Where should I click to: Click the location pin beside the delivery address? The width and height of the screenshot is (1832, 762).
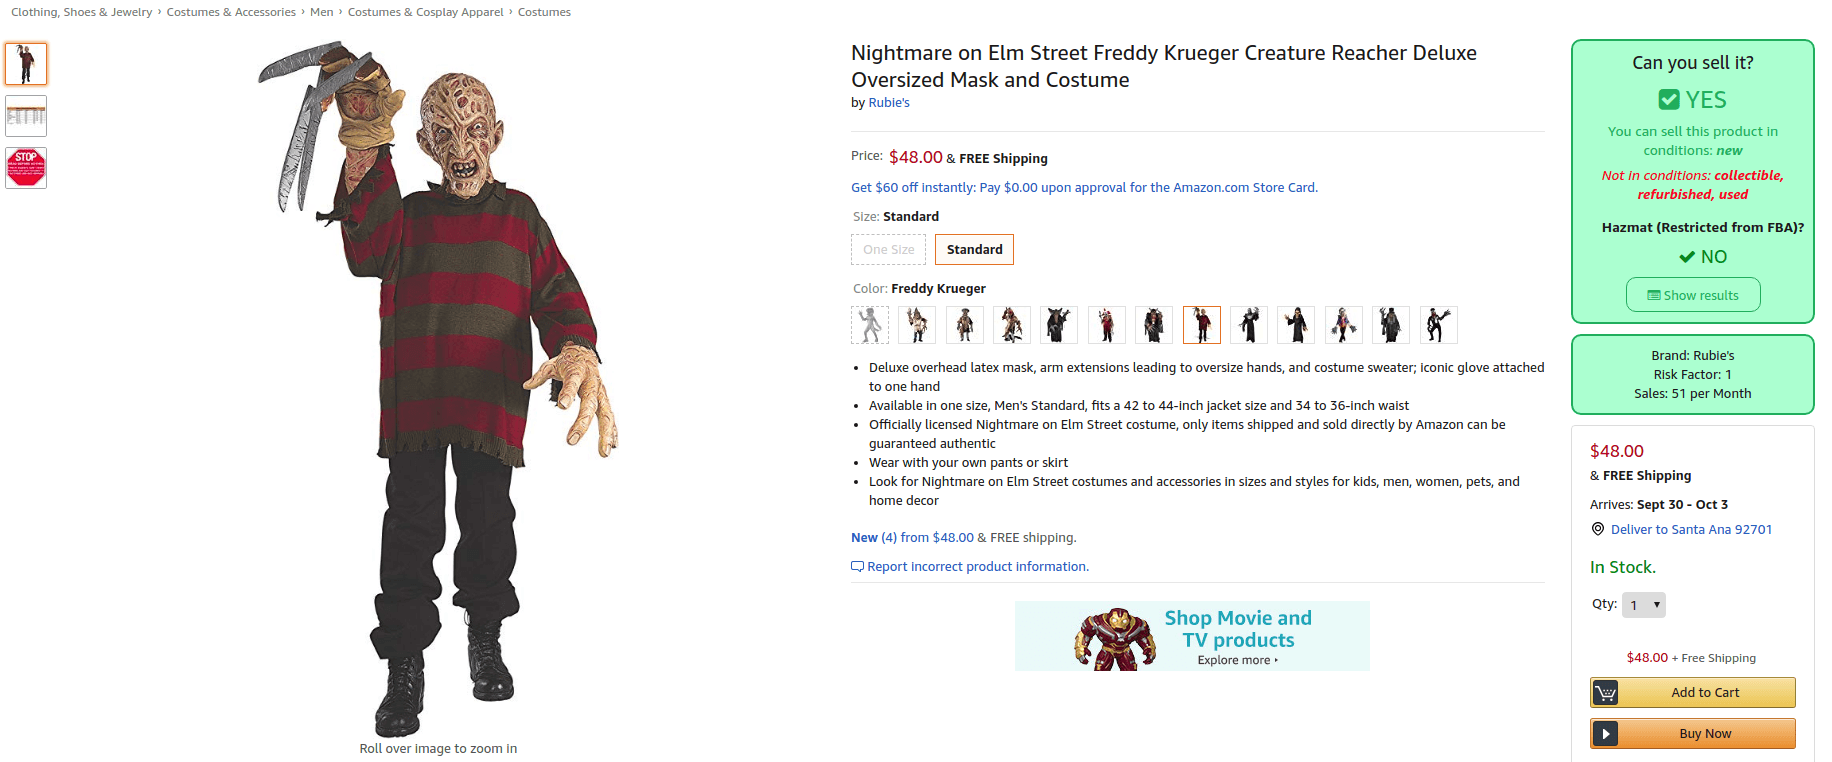pos(1597,529)
